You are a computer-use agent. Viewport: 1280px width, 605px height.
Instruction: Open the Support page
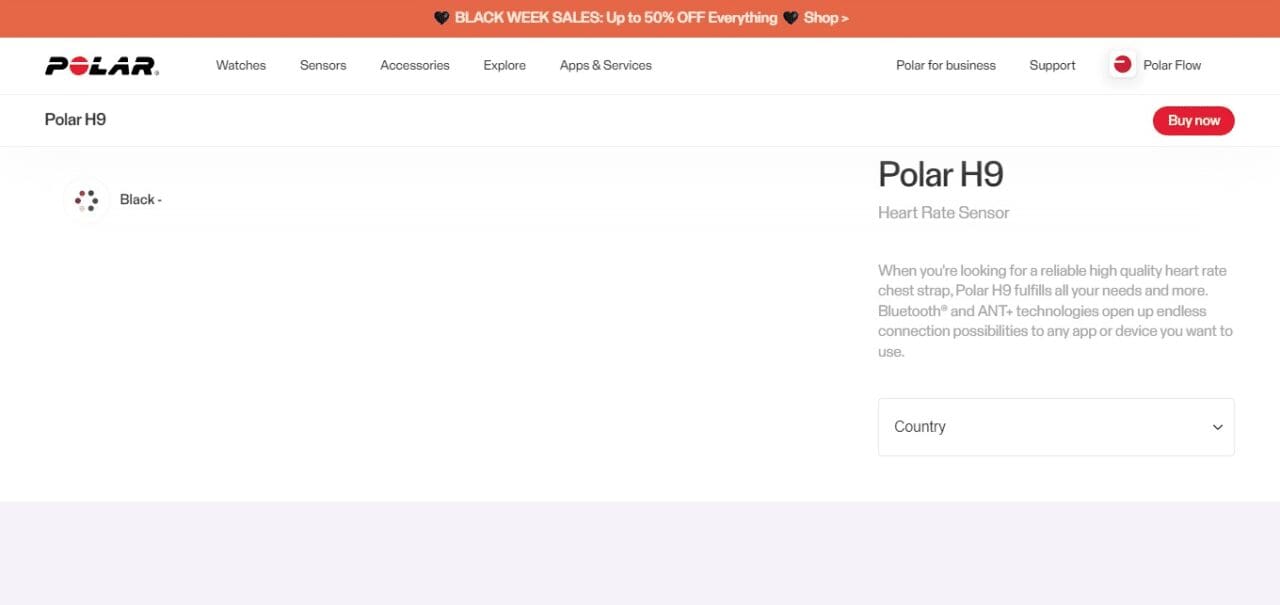[1053, 65]
